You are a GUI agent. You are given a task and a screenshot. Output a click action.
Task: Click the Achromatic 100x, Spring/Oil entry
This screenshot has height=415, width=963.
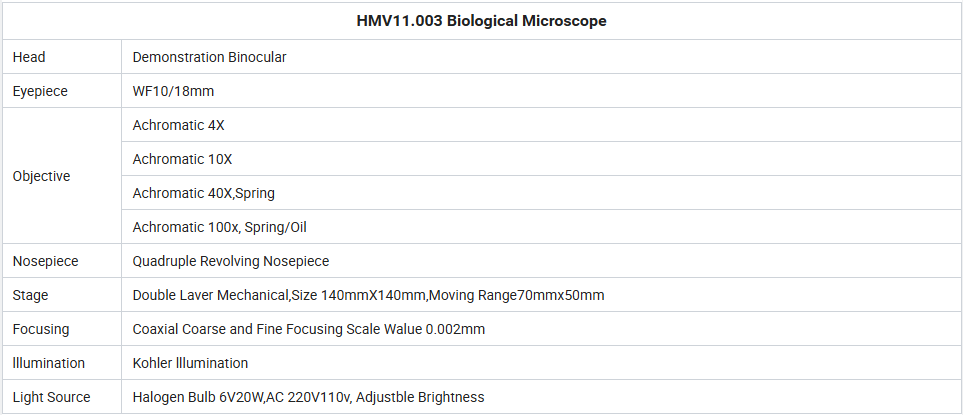pyautogui.click(x=219, y=227)
